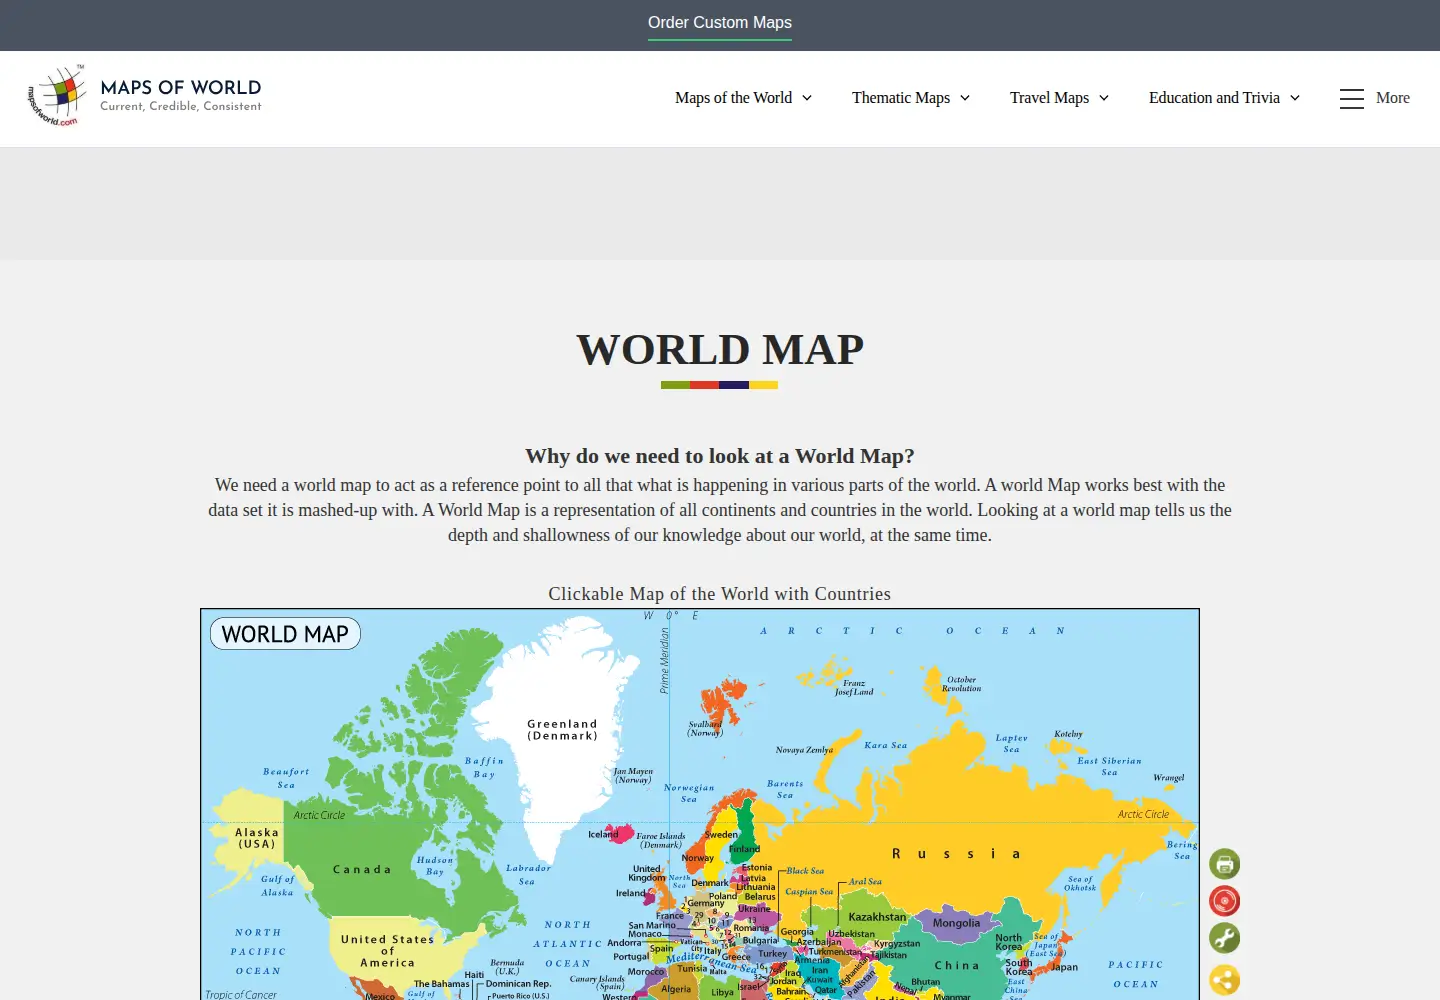Open the Travel Maps dropdown

1059,98
